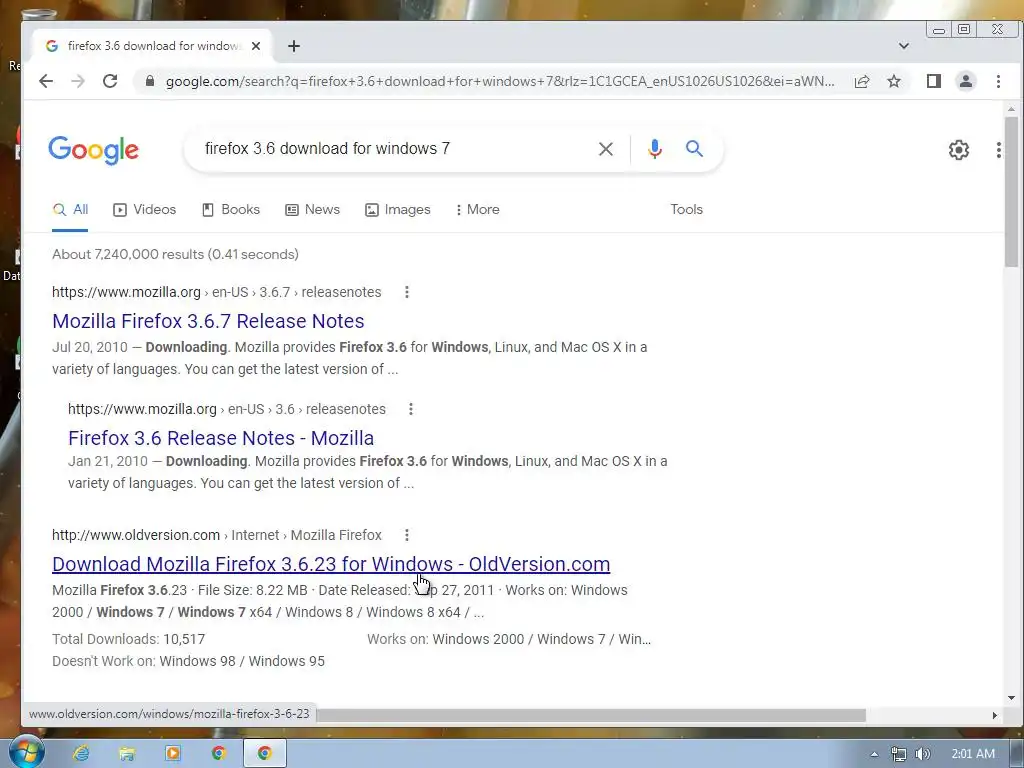This screenshot has width=1024, height=768.
Task: Click the blue magnifier search button
Action: (694, 149)
